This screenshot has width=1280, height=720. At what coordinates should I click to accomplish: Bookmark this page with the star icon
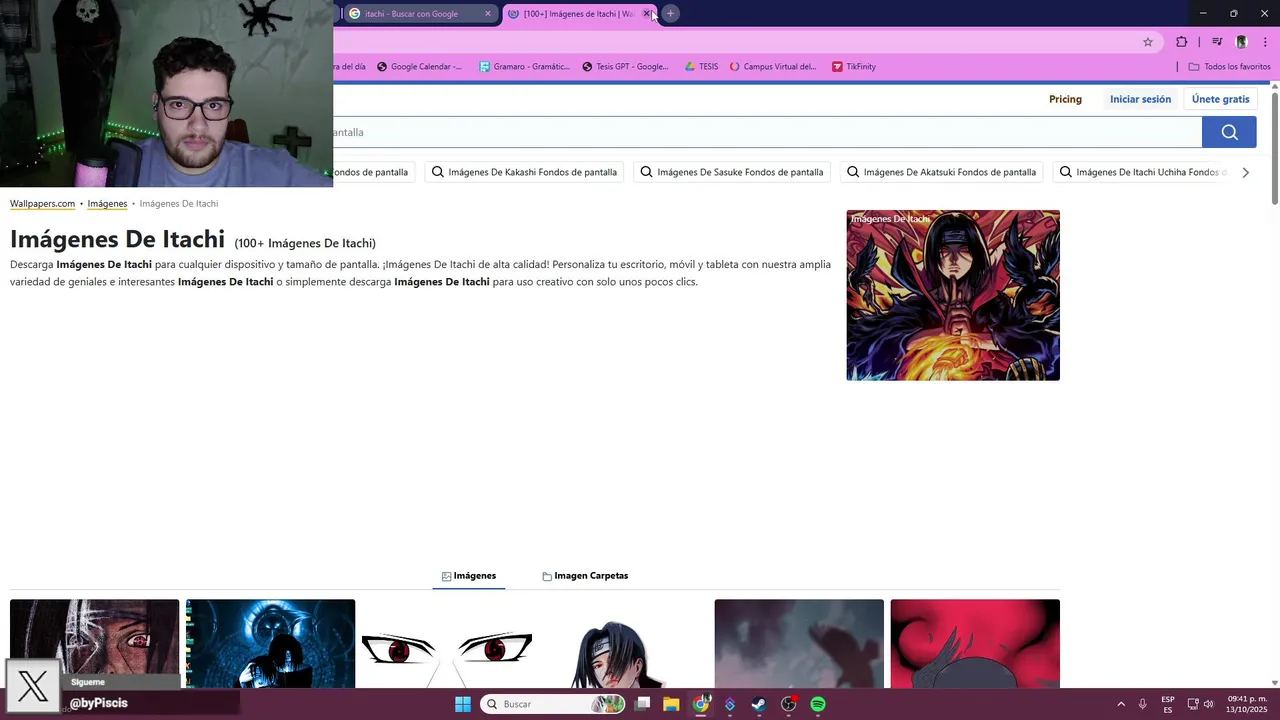click(1148, 42)
